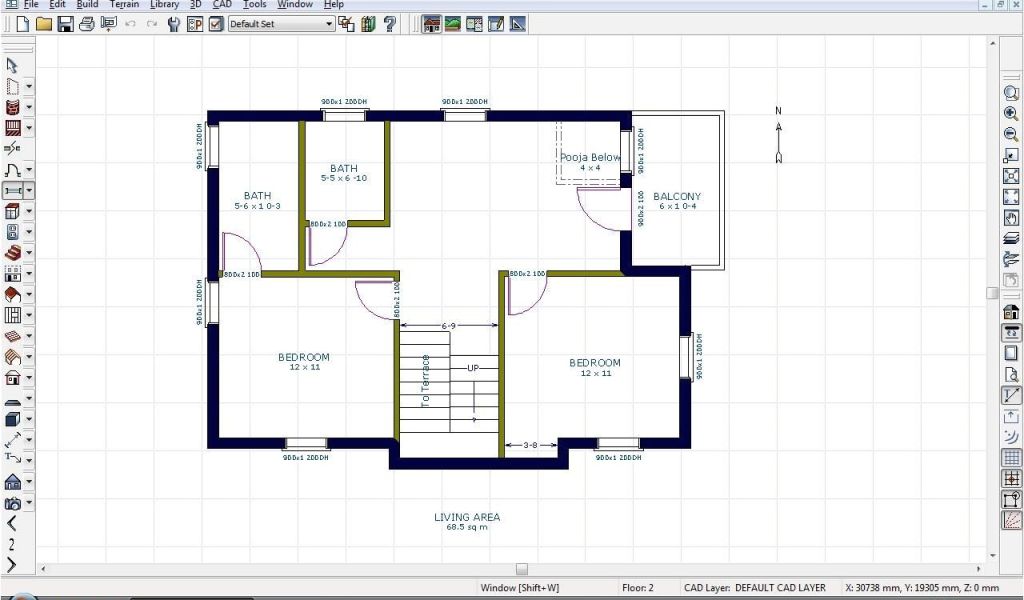Expand the camera tool dropdown arrow
Viewport: 1024px width, 600px height.
coord(29,503)
